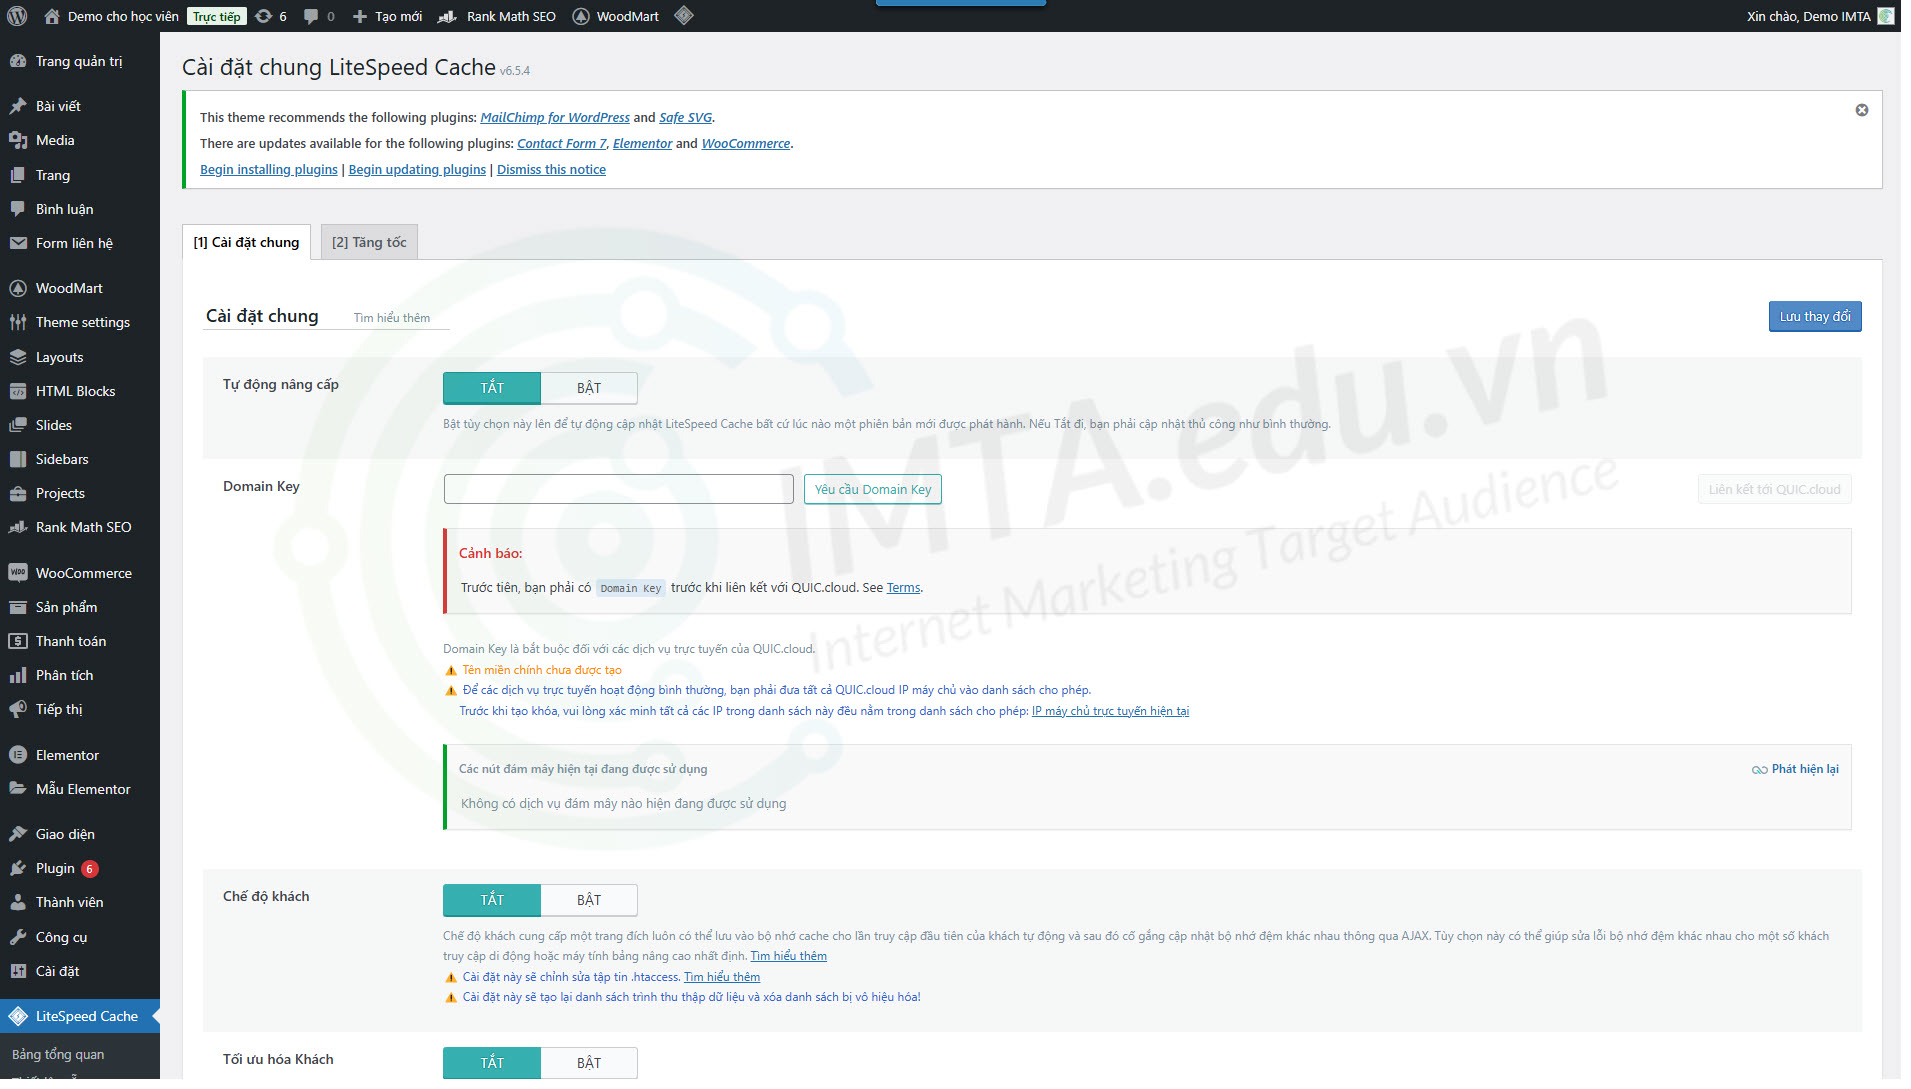Set Tối ưu hóa Khách to BẬT
This screenshot has height=1089, width=1911.
[x=589, y=1063]
